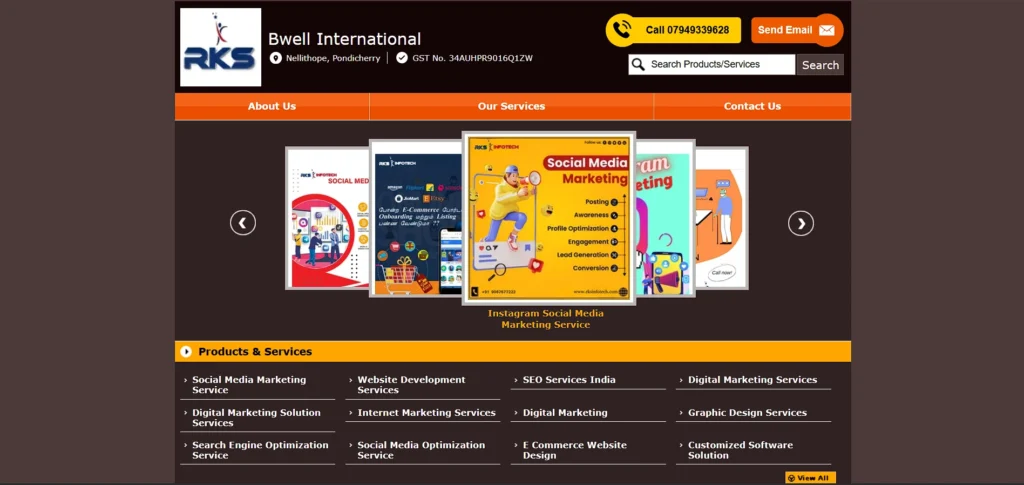The image size is (1024, 485).
Task: Show previous carousel slide with left arrow
Action: (x=243, y=223)
